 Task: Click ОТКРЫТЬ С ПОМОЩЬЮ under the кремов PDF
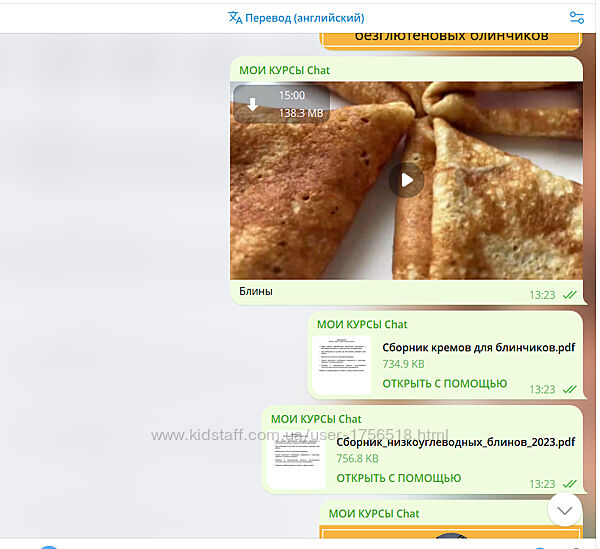click(x=444, y=384)
